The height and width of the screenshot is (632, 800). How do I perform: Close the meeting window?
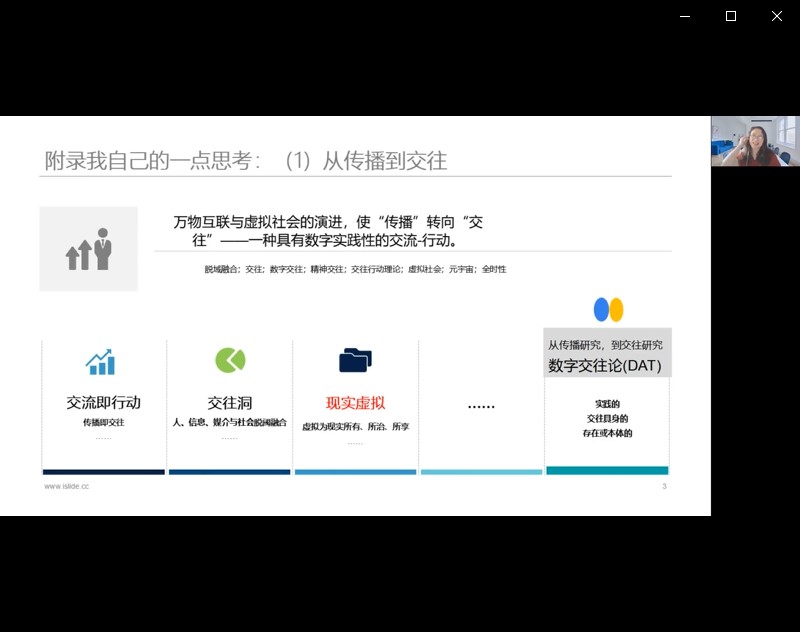tap(776, 16)
